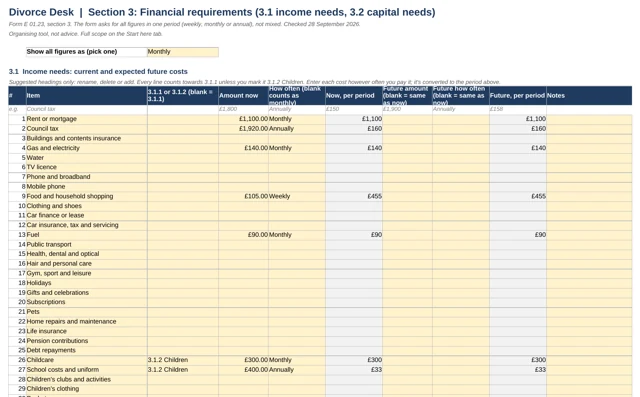
Task: Select the 'Rent or mortgage' item cell
Action: tap(87, 119)
